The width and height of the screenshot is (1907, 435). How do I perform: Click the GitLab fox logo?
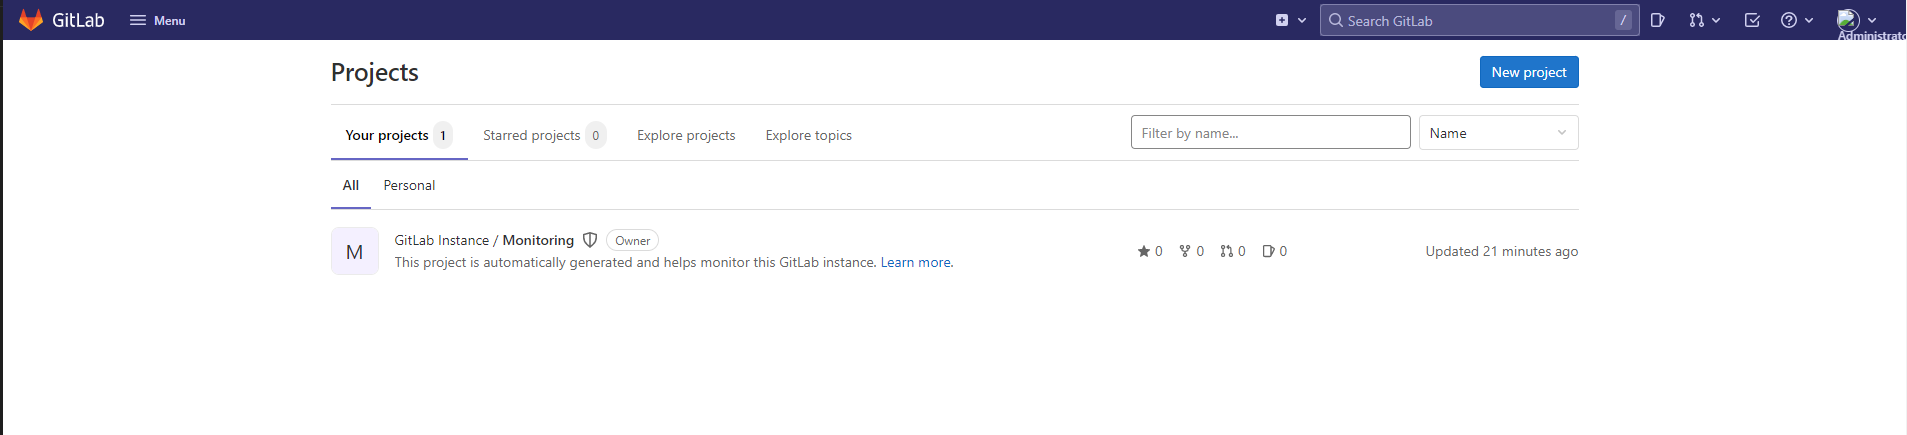coord(31,20)
